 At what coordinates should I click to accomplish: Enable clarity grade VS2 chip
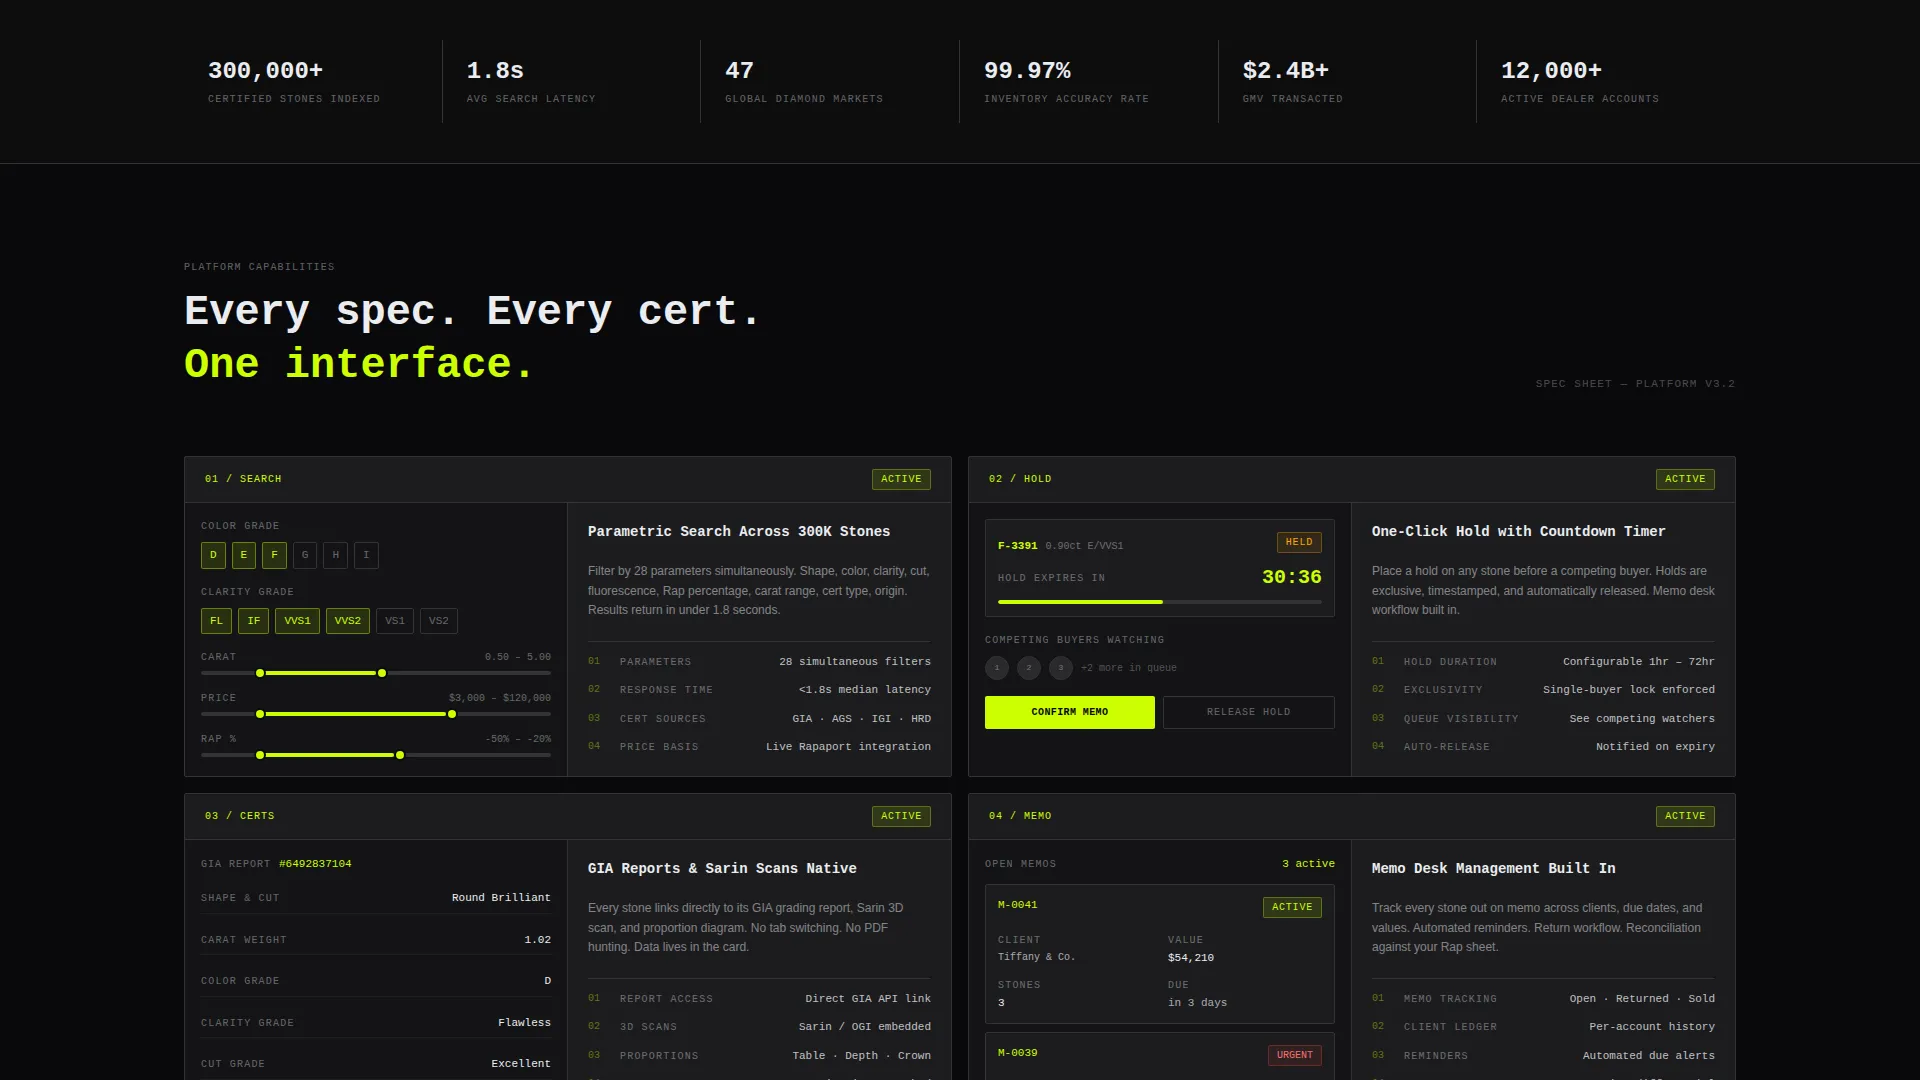[x=439, y=621]
